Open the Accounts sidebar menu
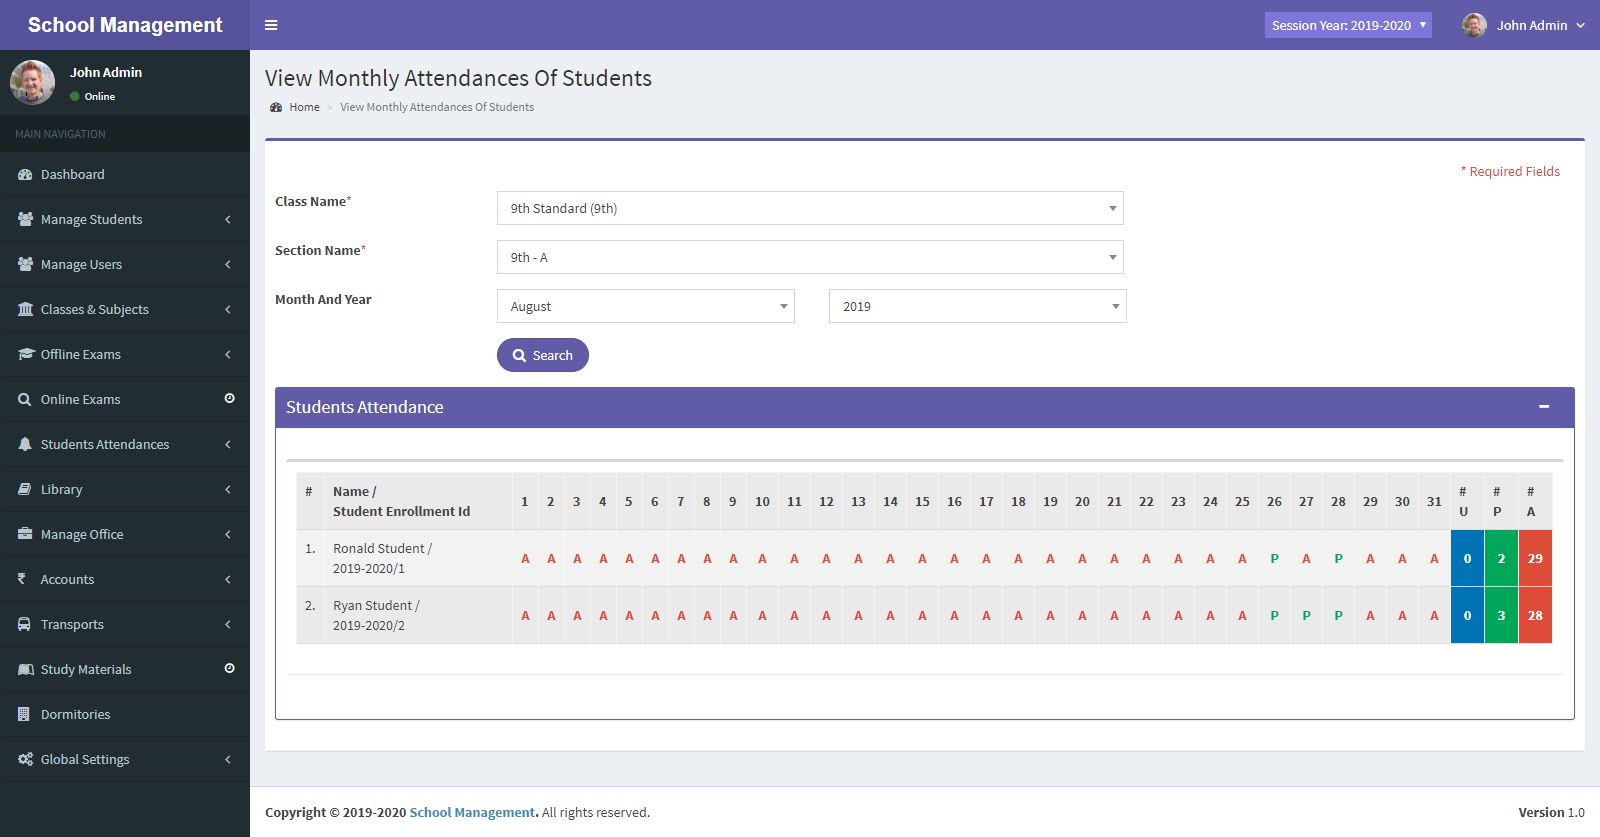 124,579
